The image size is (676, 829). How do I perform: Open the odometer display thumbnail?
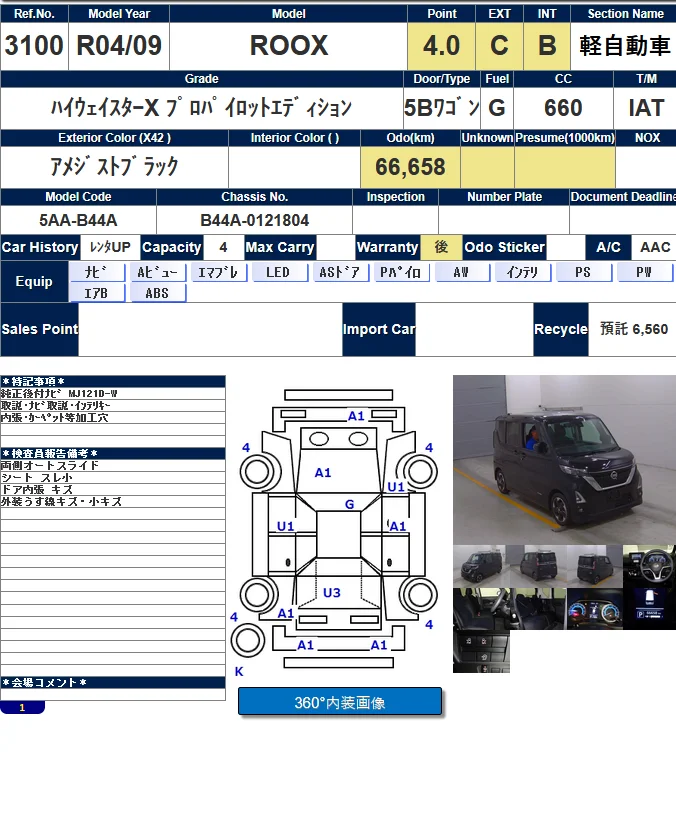[649, 609]
